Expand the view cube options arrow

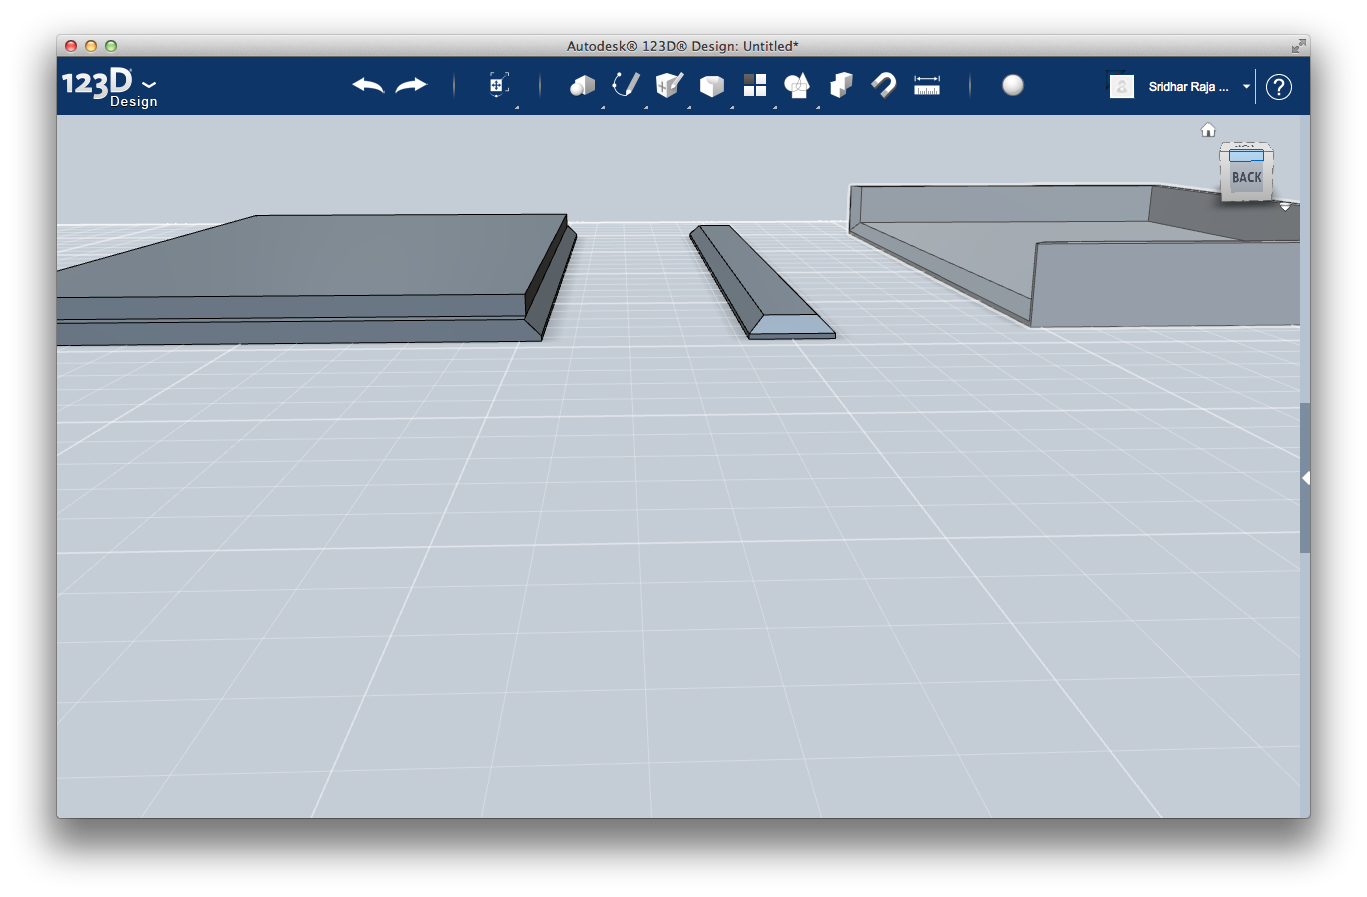pyautogui.click(x=1285, y=207)
